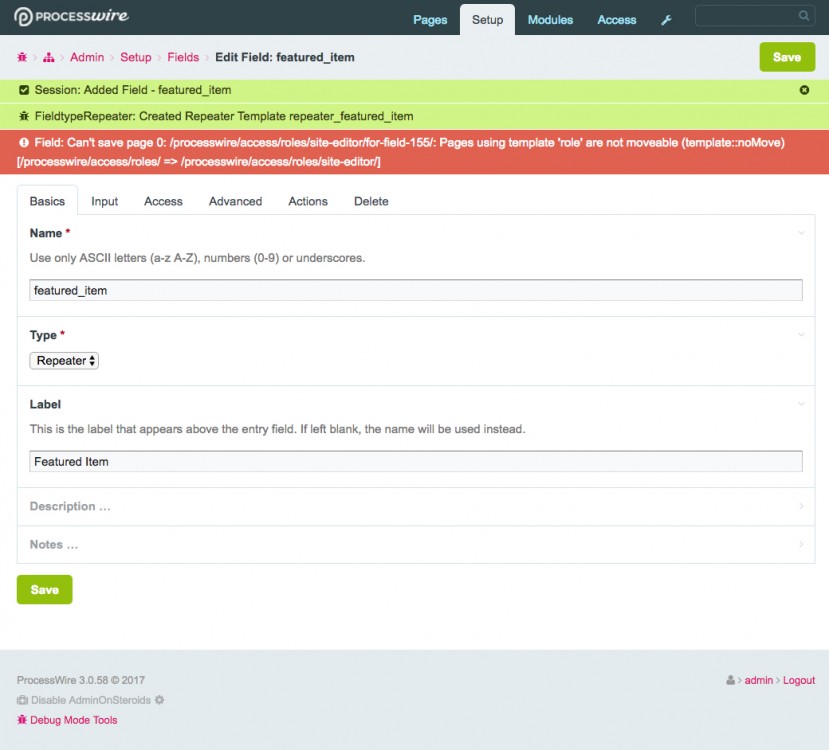Screen dimensions: 829x750
Task: Click the bottom green Save button
Action: coord(44,590)
